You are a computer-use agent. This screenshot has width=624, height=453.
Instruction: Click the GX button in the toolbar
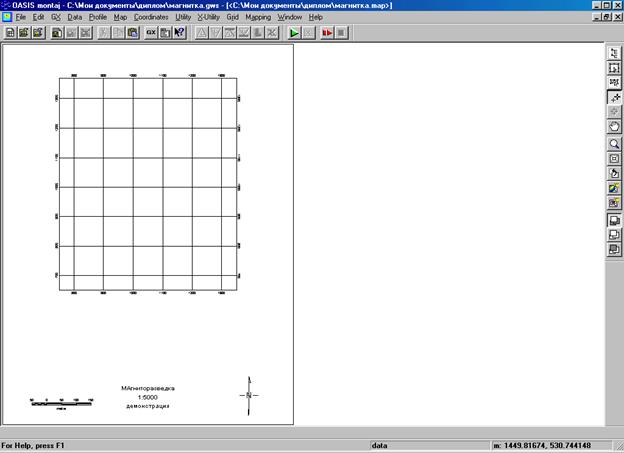[151, 33]
